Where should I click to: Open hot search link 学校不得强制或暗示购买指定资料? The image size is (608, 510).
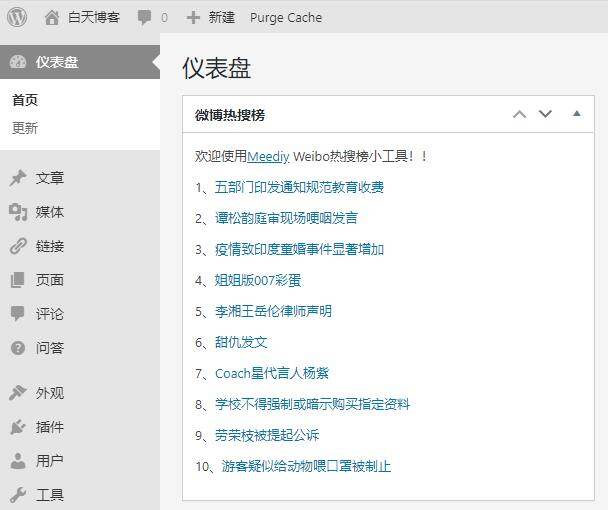point(313,405)
